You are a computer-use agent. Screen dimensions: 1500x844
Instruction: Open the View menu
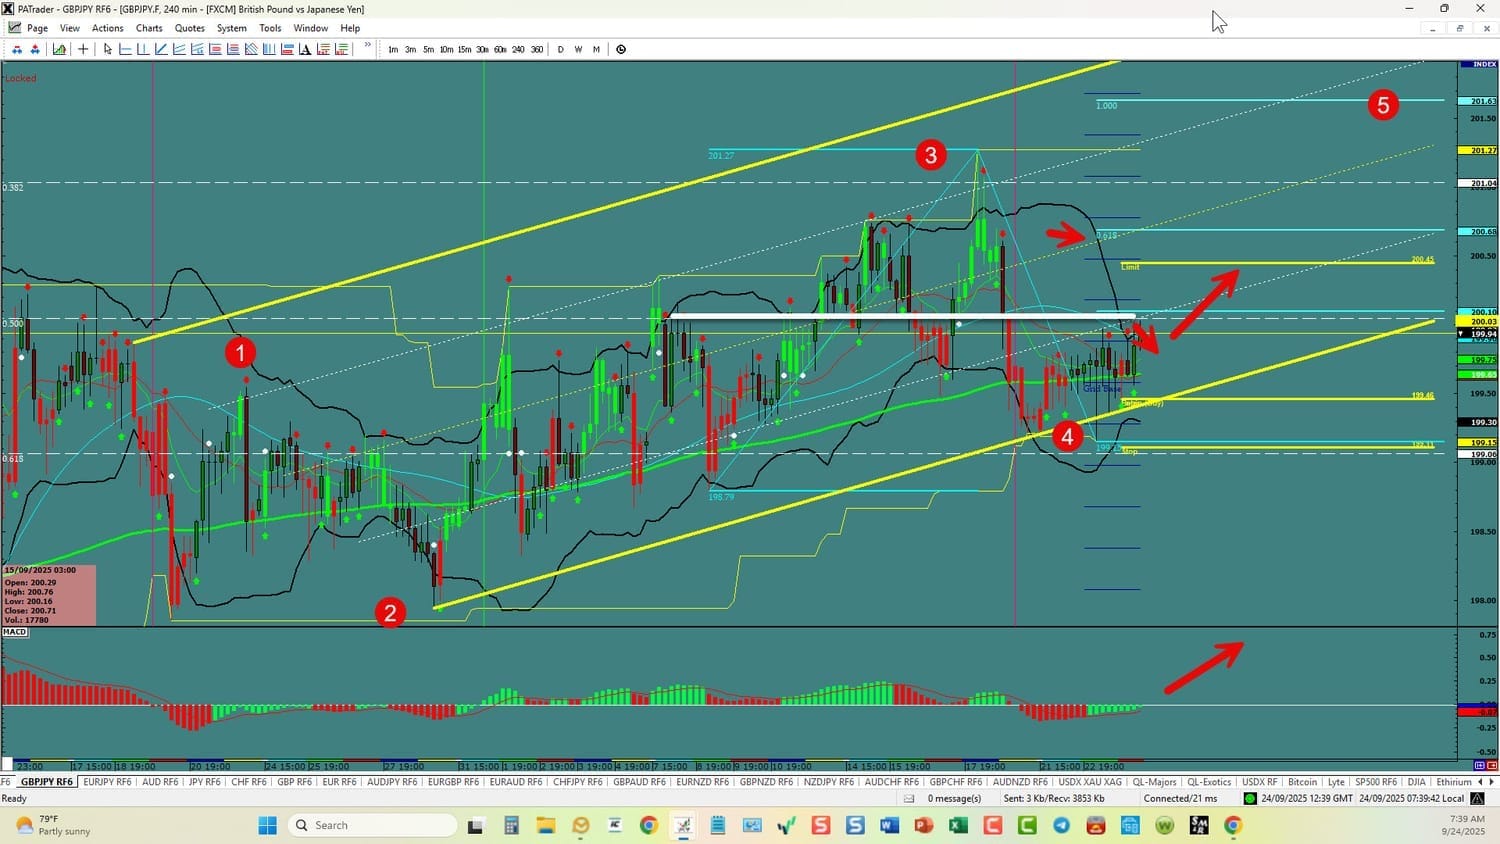[70, 28]
